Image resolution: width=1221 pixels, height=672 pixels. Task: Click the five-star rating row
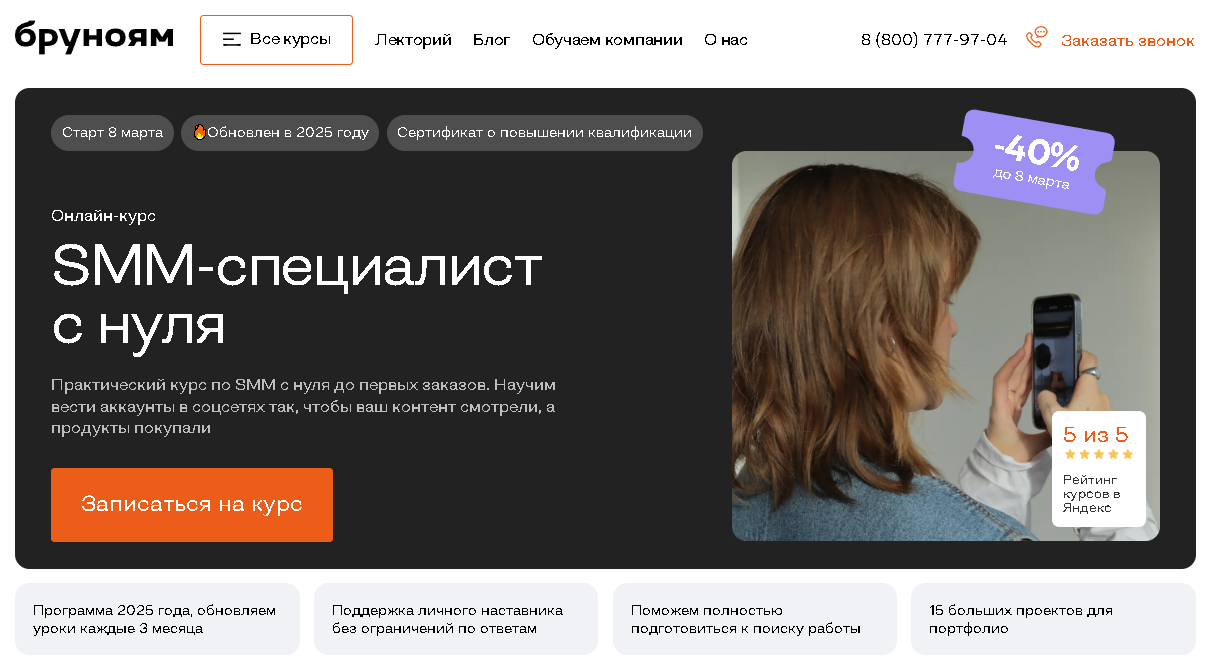1098,454
